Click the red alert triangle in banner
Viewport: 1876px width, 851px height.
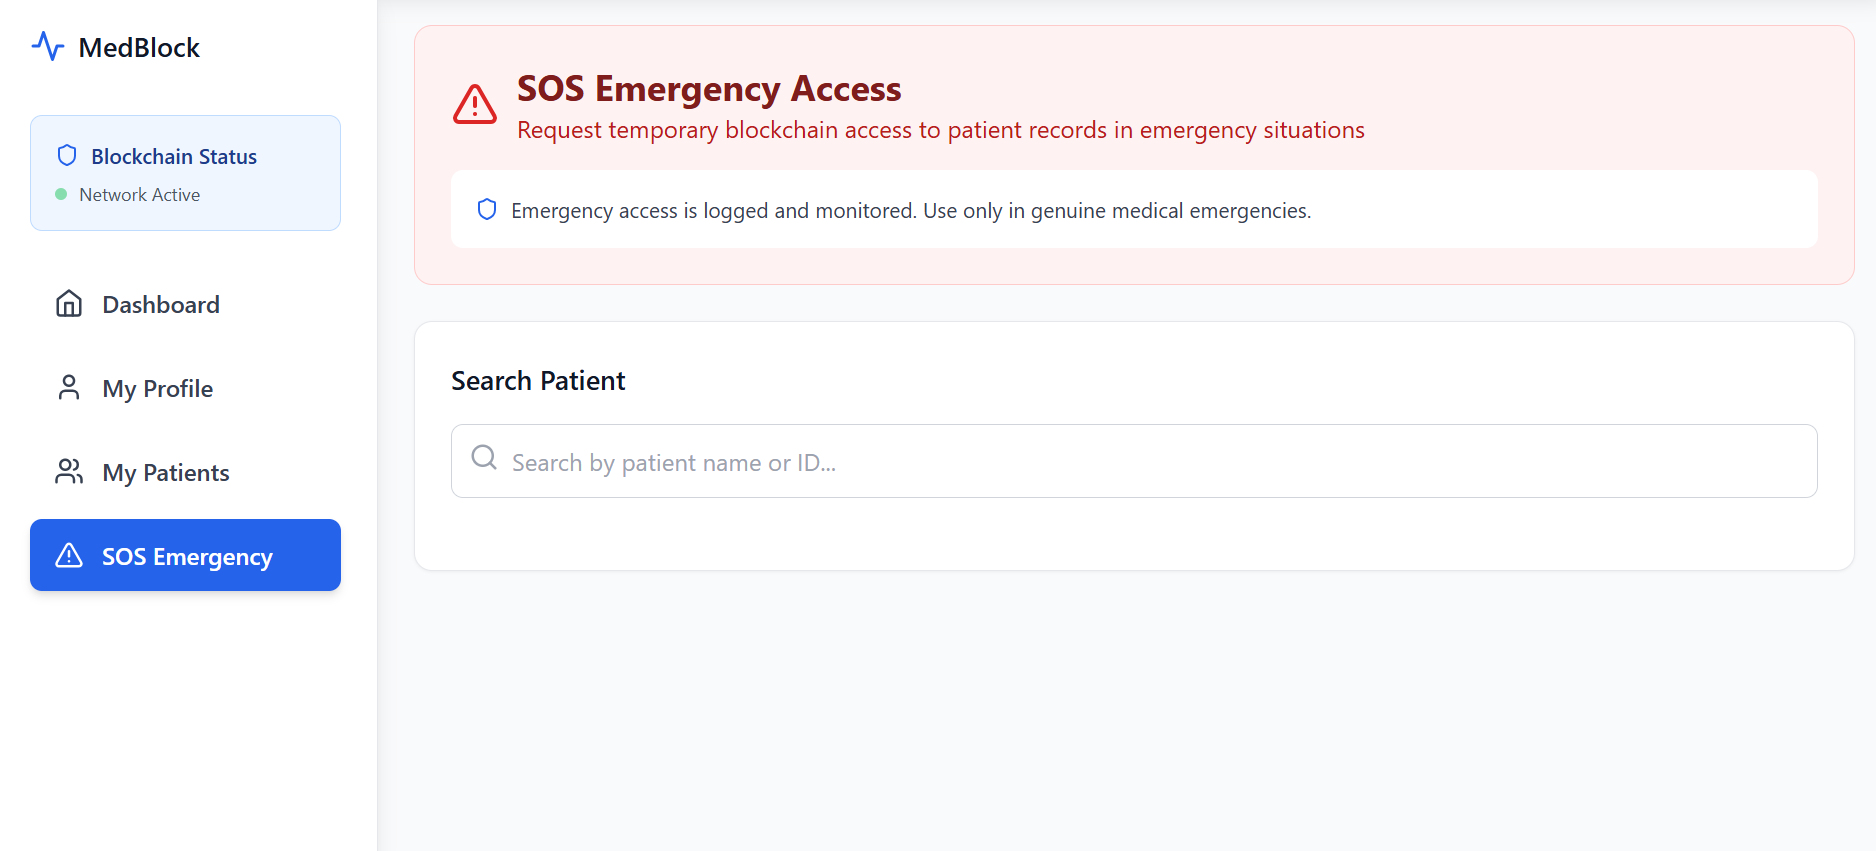475,104
